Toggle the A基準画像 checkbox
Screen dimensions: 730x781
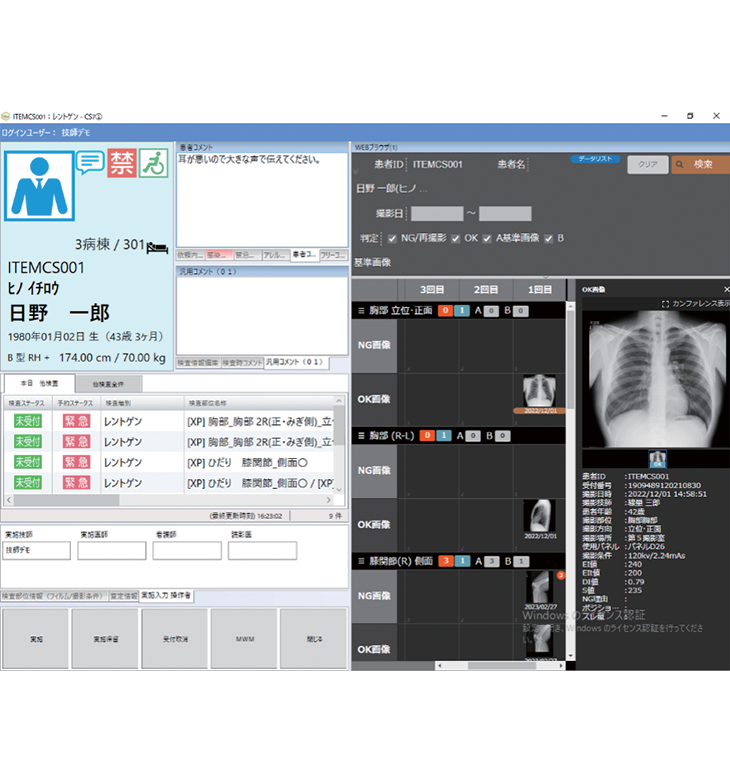[x=487, y=239]
